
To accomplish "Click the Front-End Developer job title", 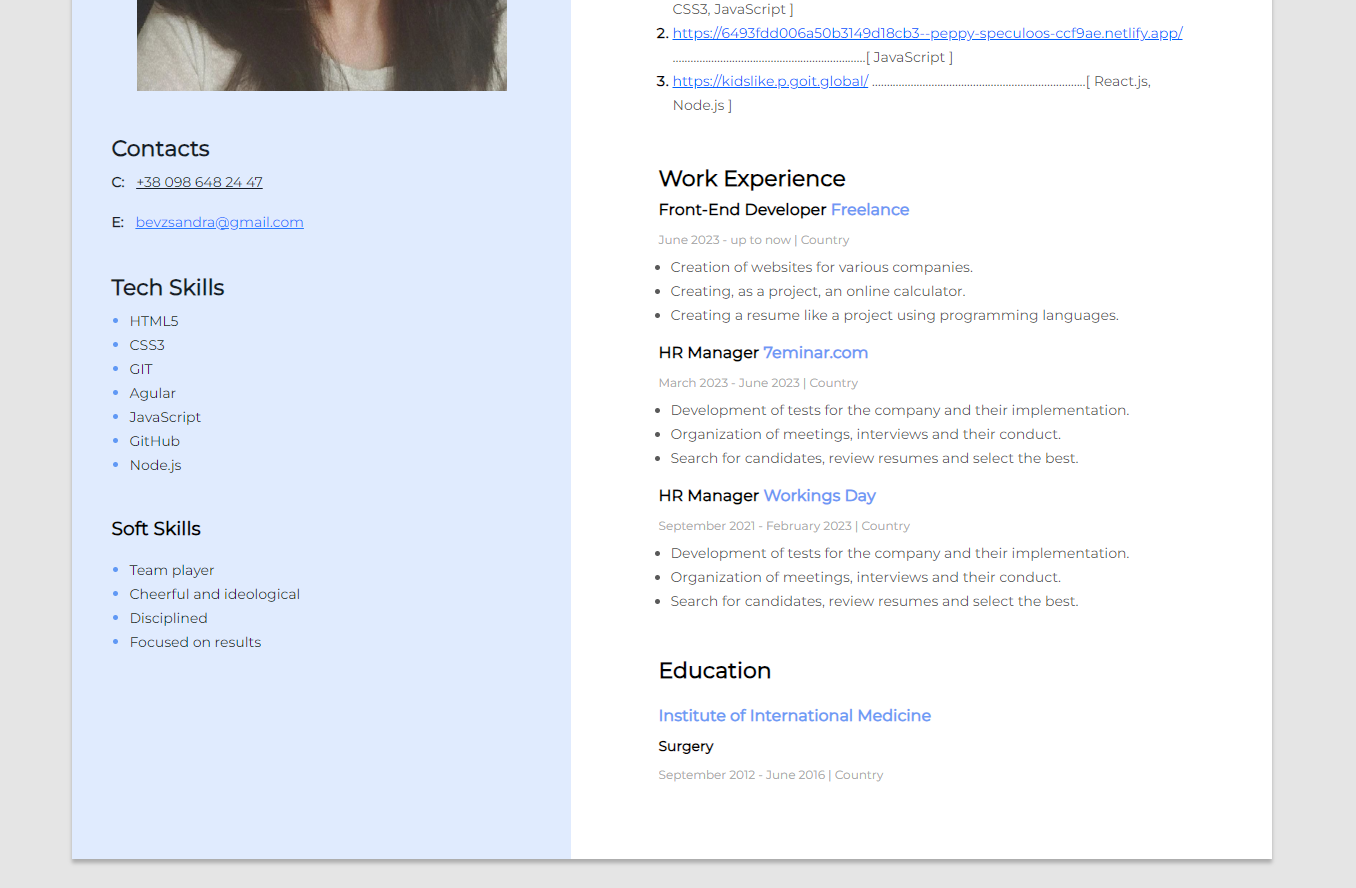I will pos(742,209).
